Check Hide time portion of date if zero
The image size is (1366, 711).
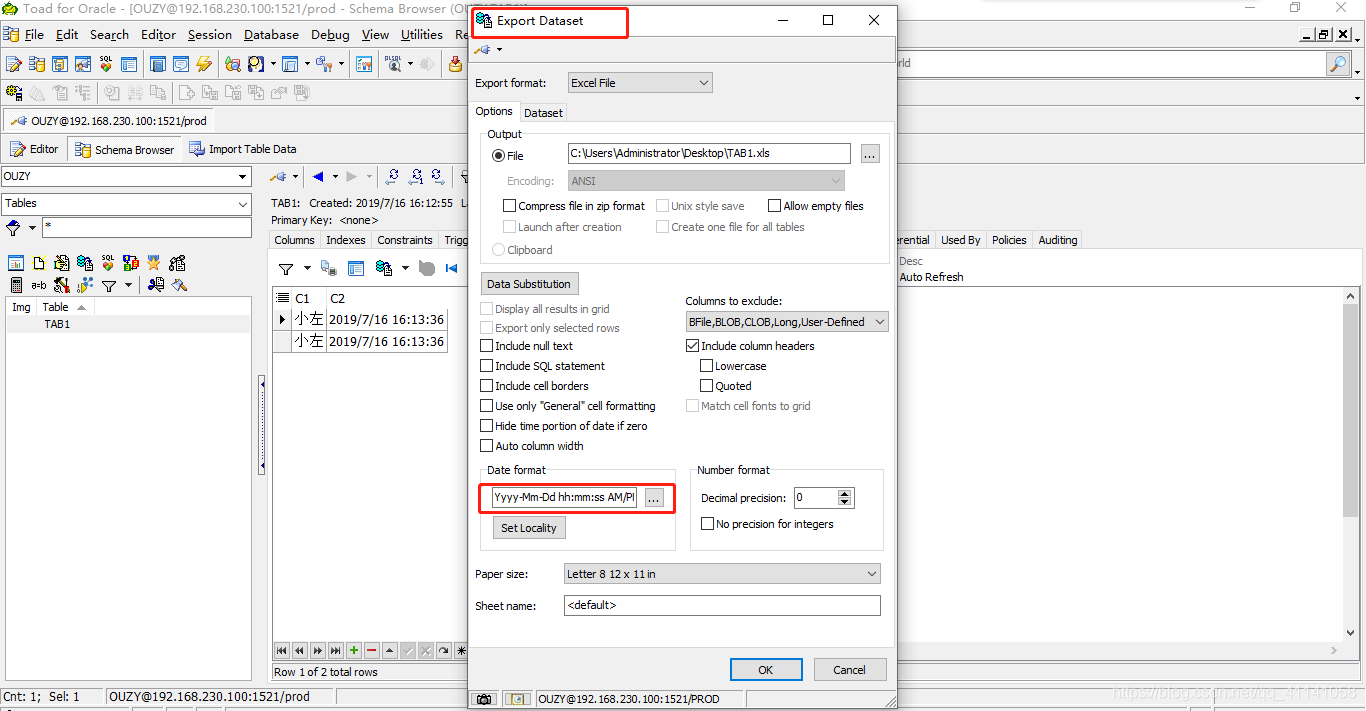(x=565, y=426)
